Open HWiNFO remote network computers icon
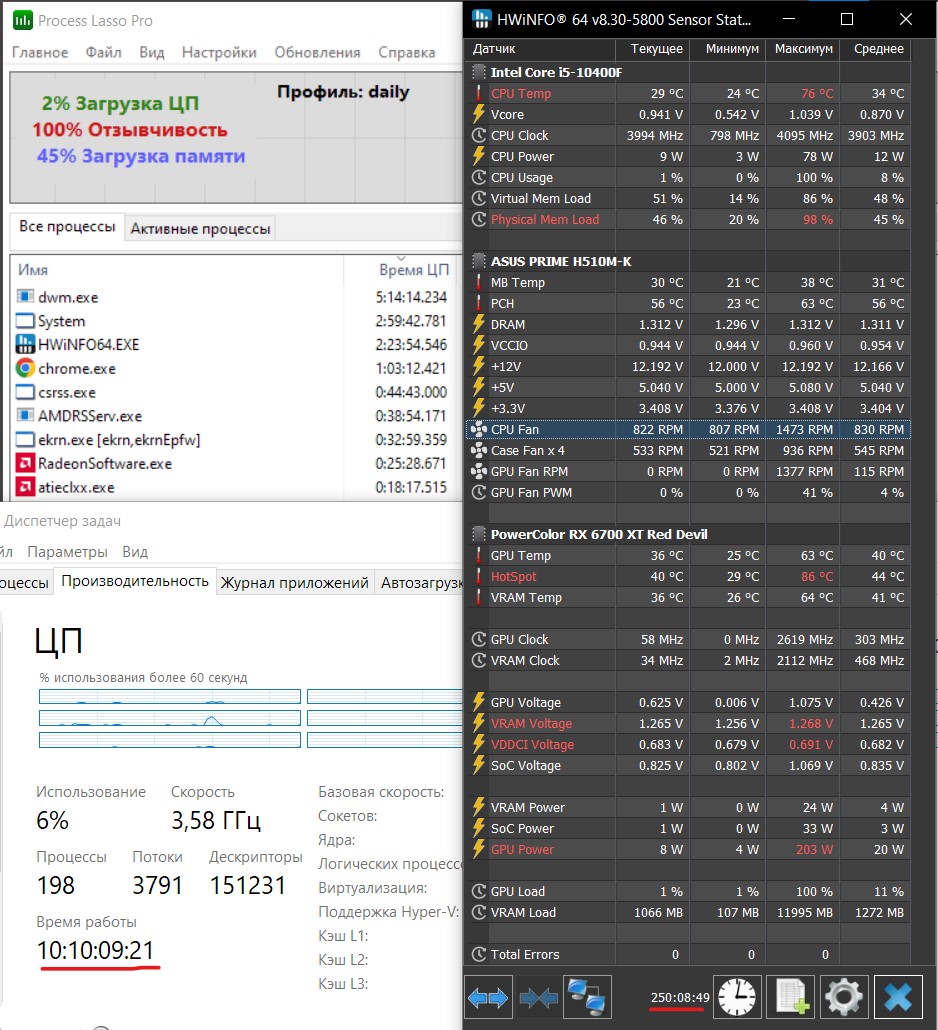 (587, 997)
